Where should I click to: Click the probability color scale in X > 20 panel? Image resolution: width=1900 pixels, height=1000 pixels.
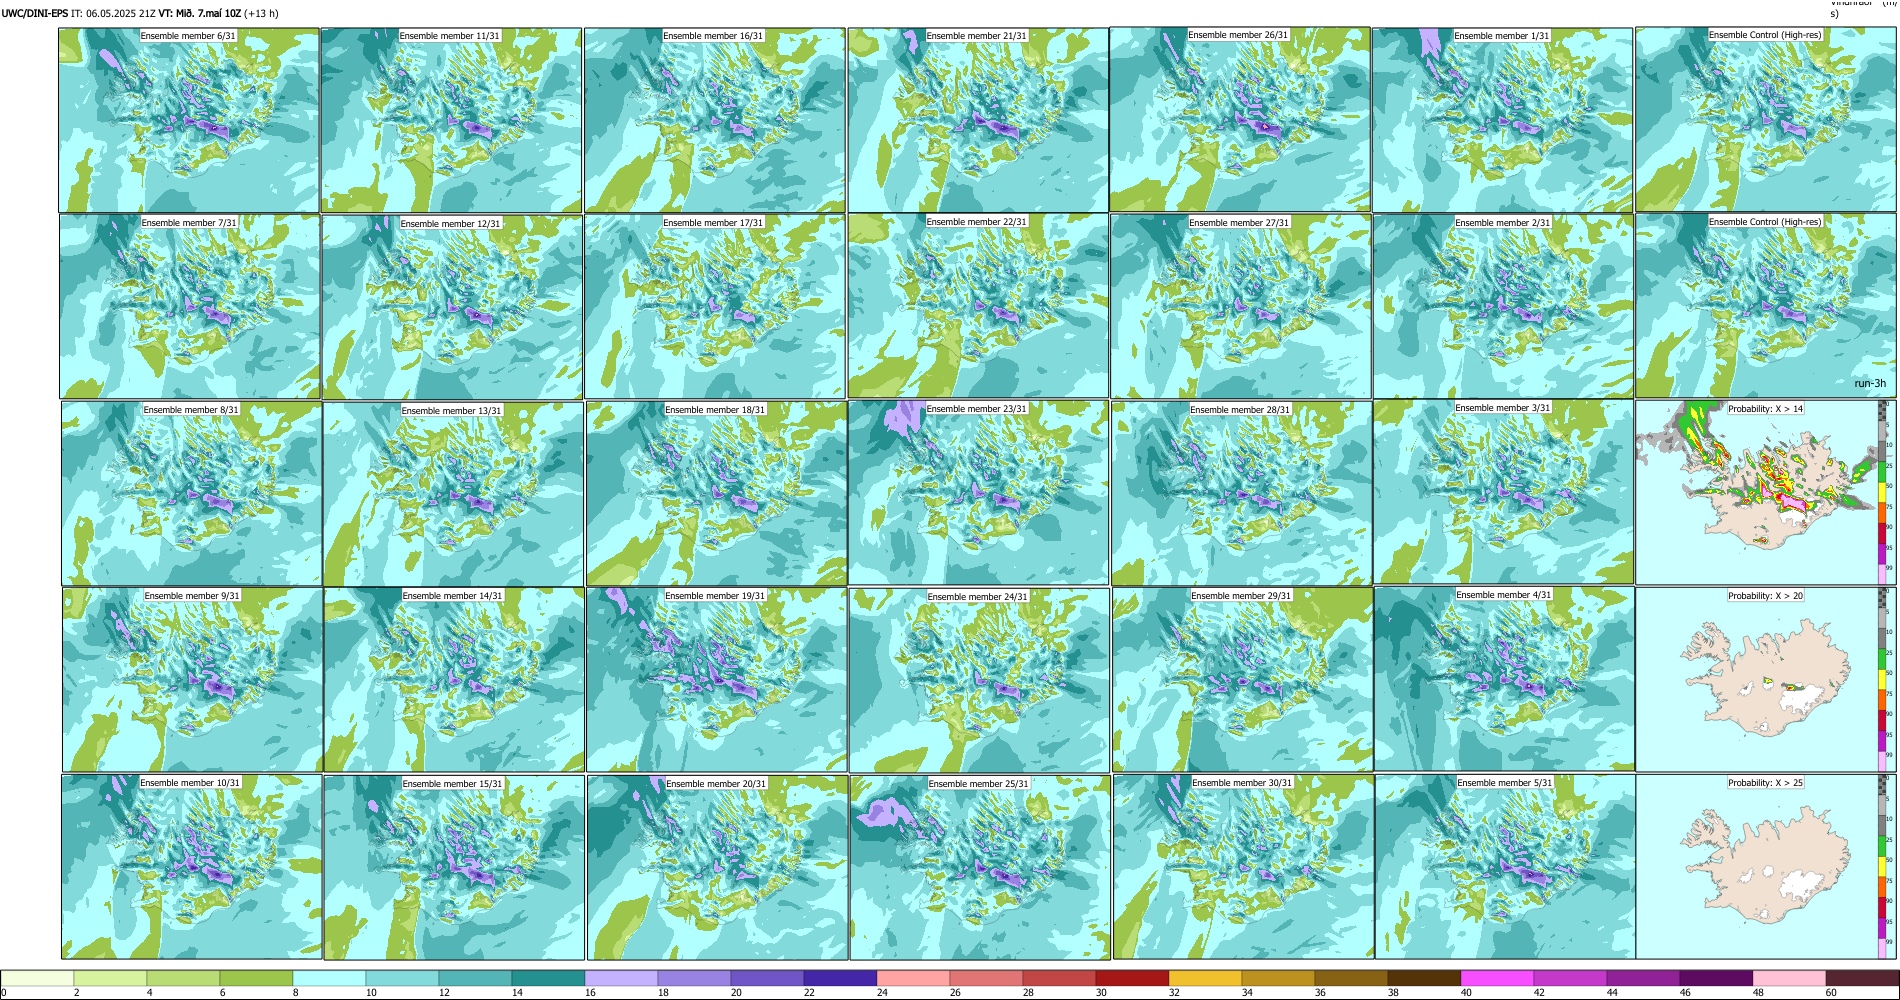[x=1883, y=680]
